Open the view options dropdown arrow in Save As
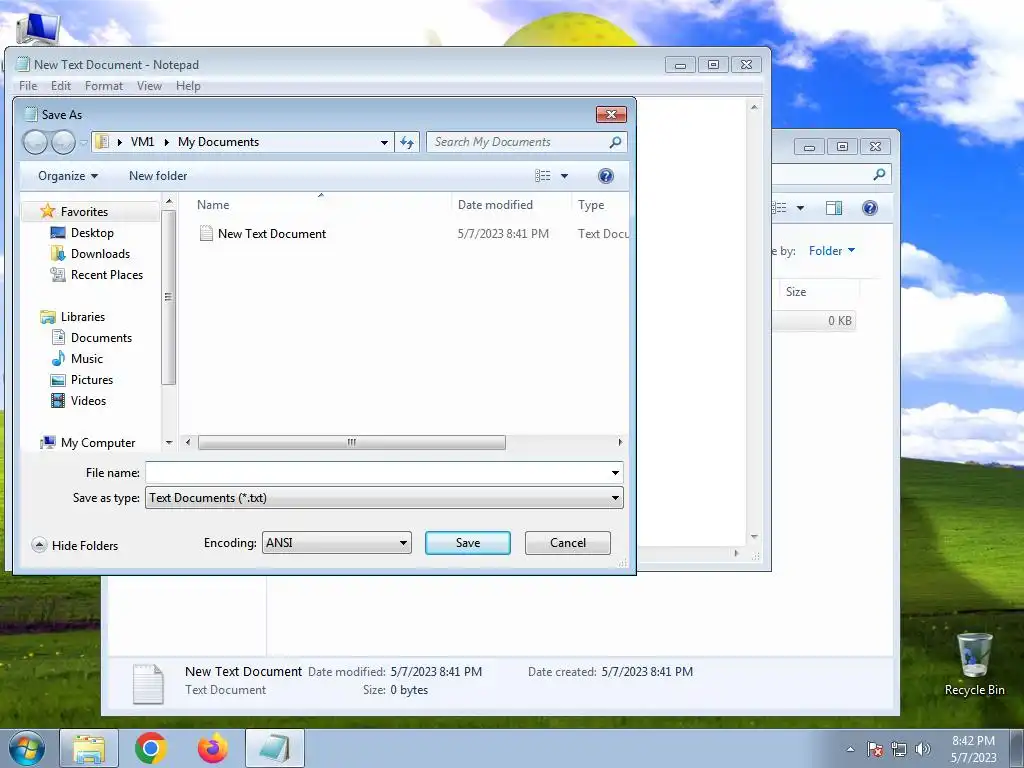 pyautogui.click(x=564, y=176)
